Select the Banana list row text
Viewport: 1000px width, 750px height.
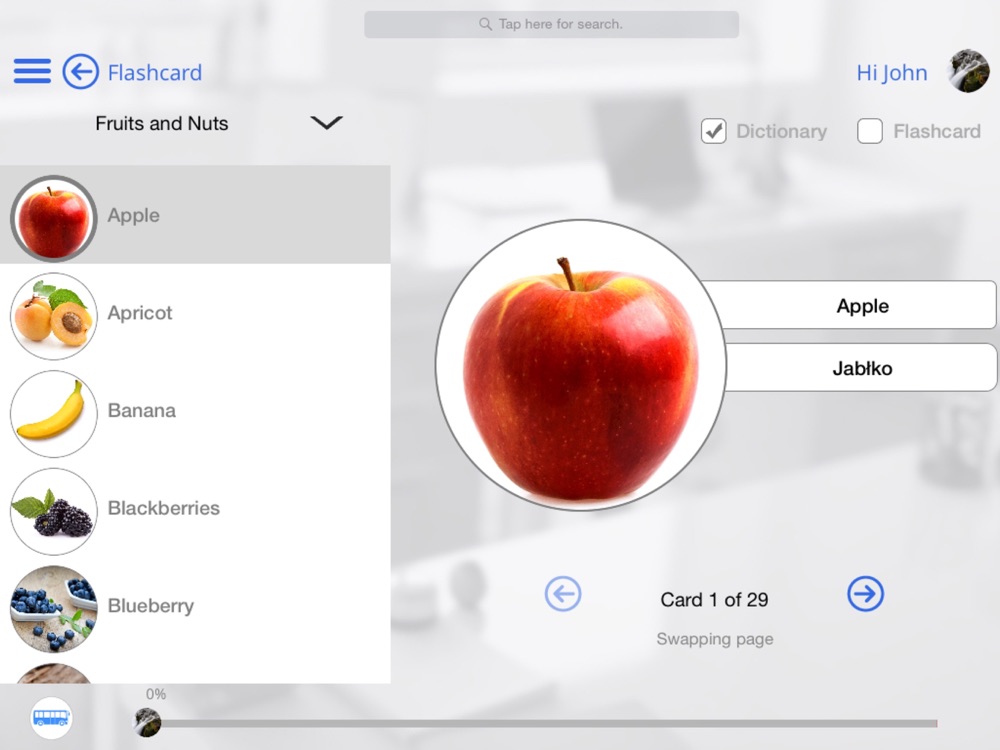point(142,410)
